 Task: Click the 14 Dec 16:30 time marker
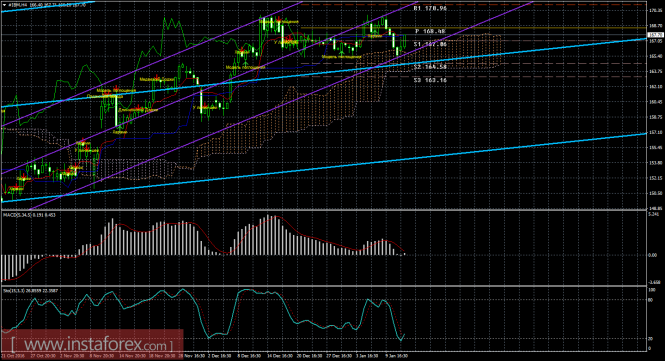pos(279,356)
